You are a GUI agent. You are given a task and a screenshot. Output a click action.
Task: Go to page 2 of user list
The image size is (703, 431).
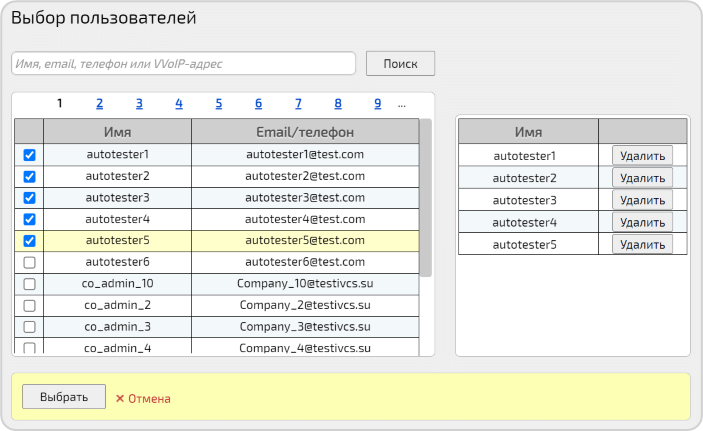click(99, 103)
